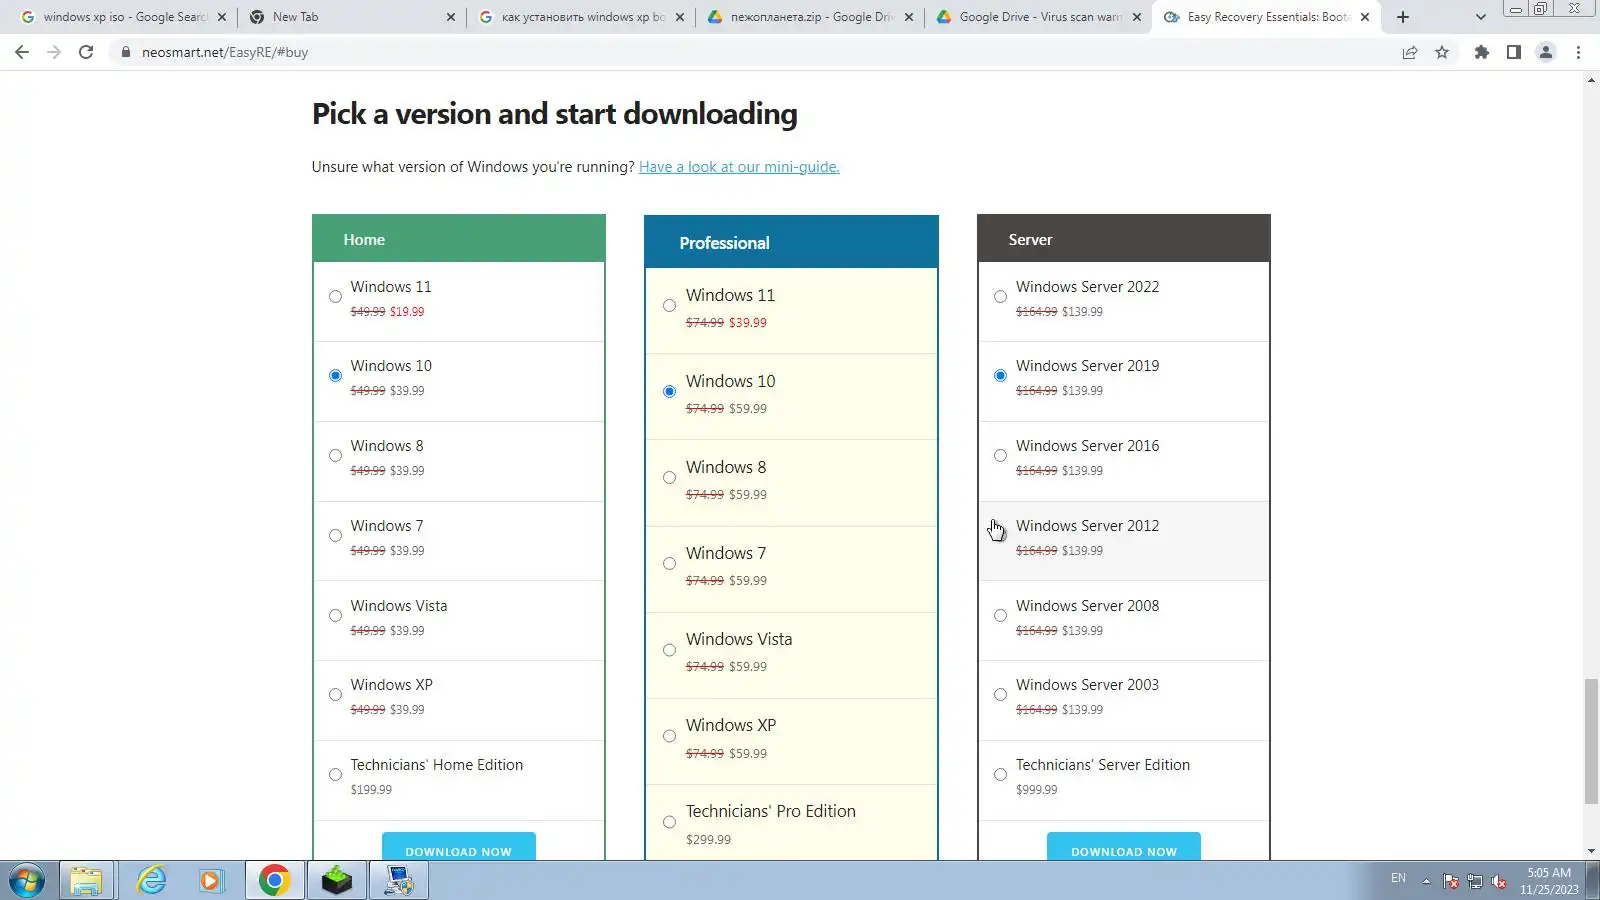Close the 'windows xp iso - Google Search' tab
1600x900 pixels.
222,17
